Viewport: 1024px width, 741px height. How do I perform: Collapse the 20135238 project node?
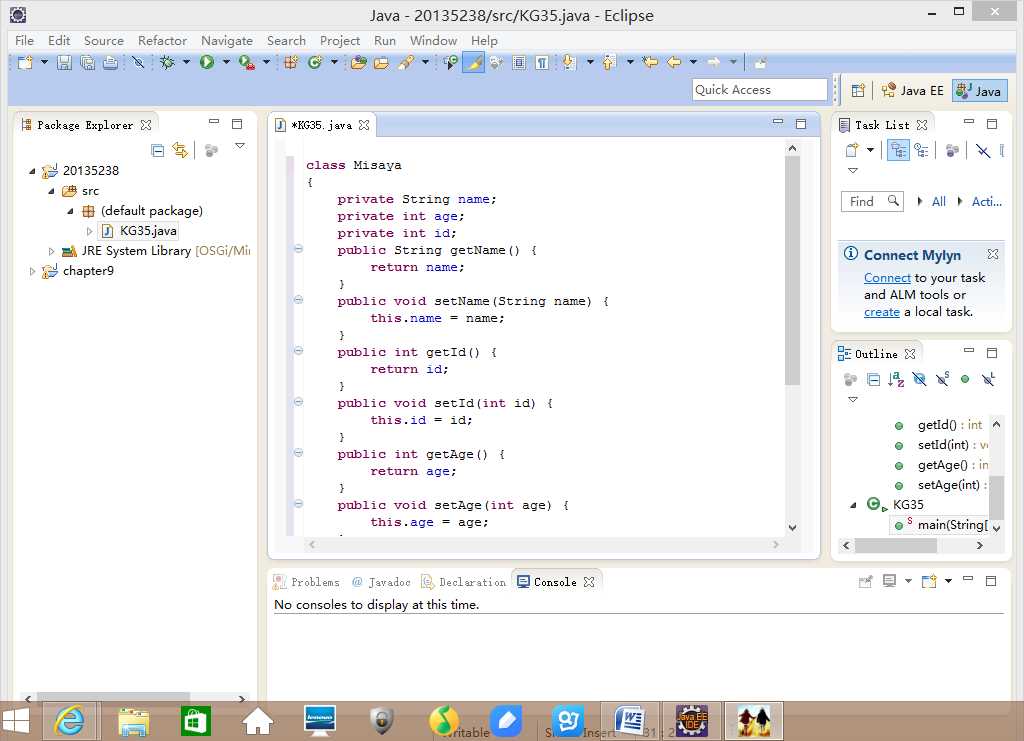point(32,171)
